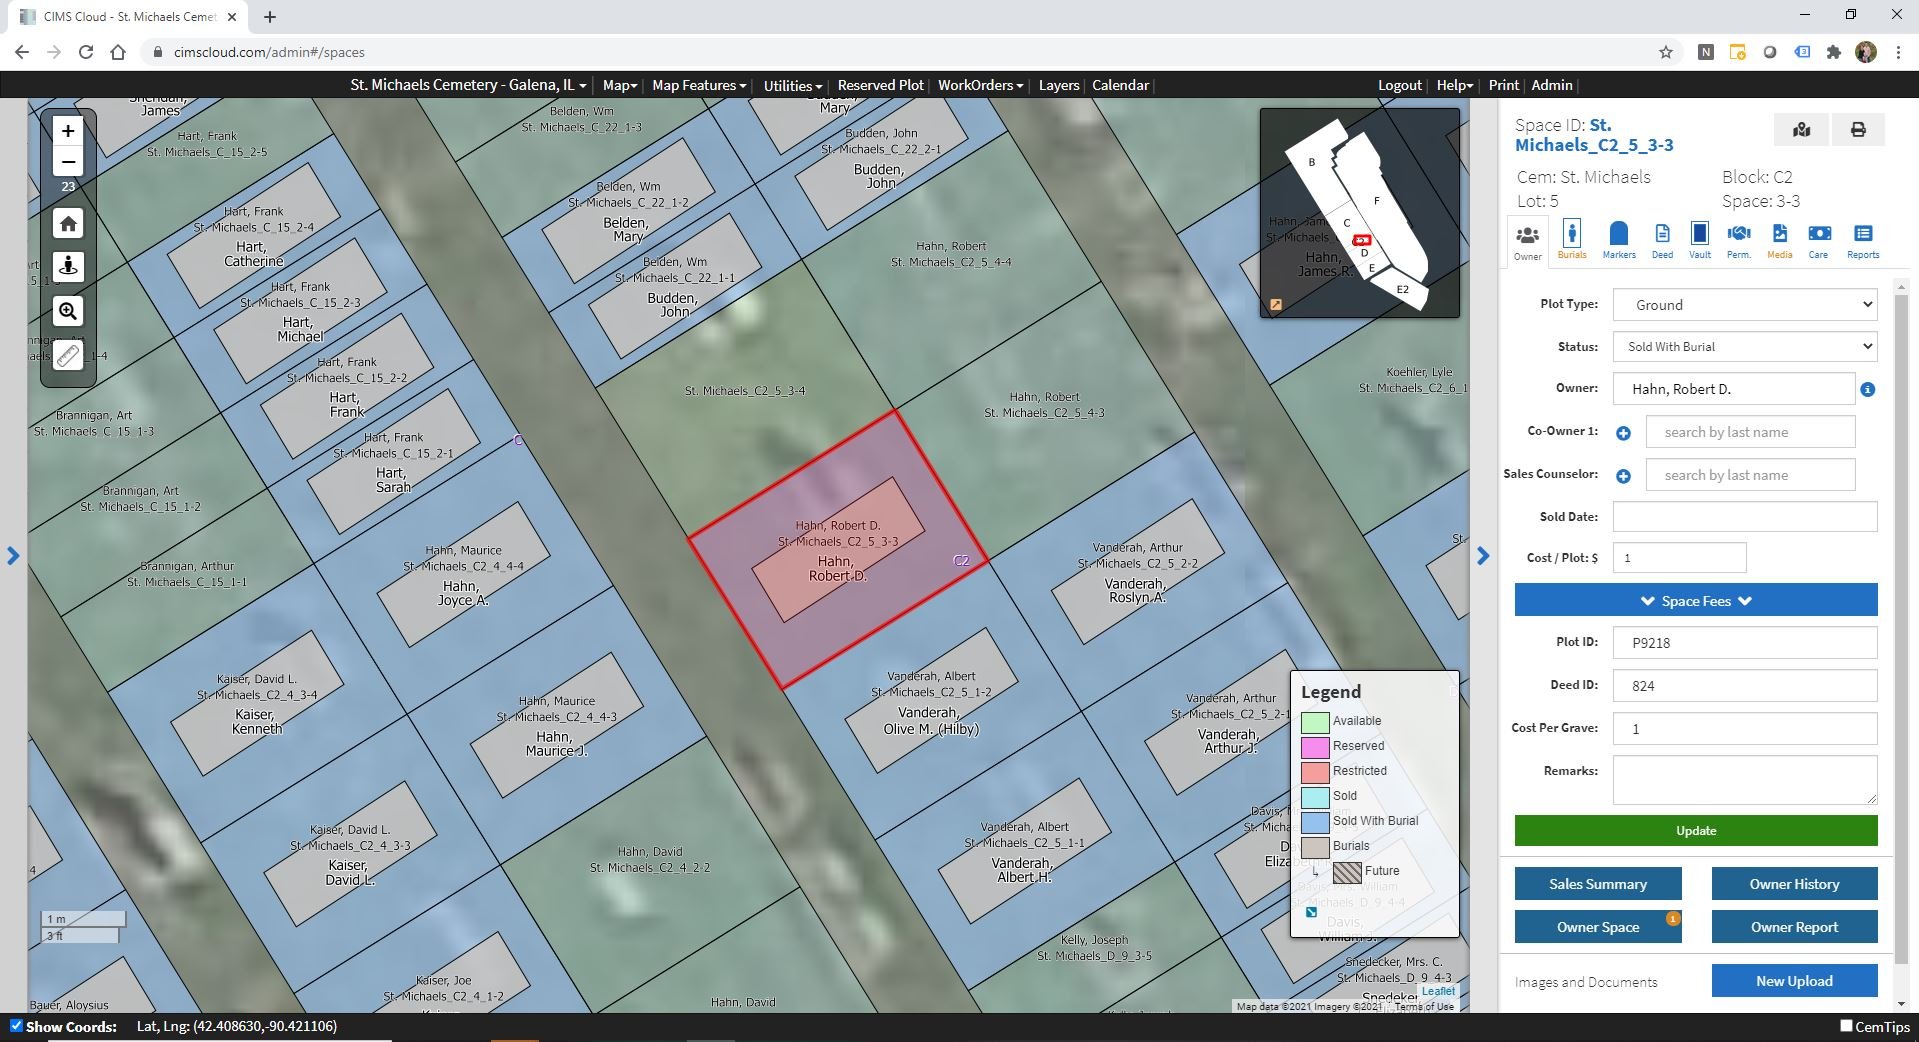Open the Media panel icon
1919x1042 pixels.
click(1779, 238)
